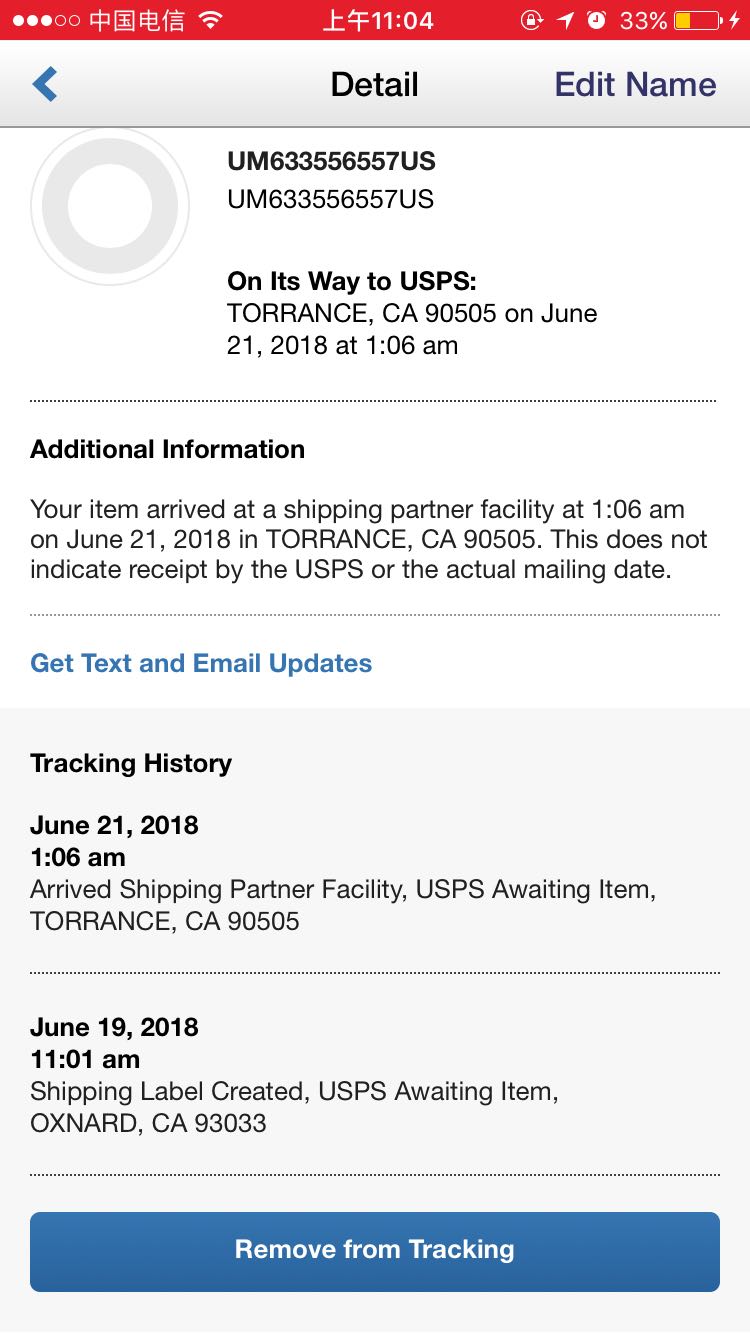Tap the rotation lock status icon
The image size is (750, 1334).
532,20
